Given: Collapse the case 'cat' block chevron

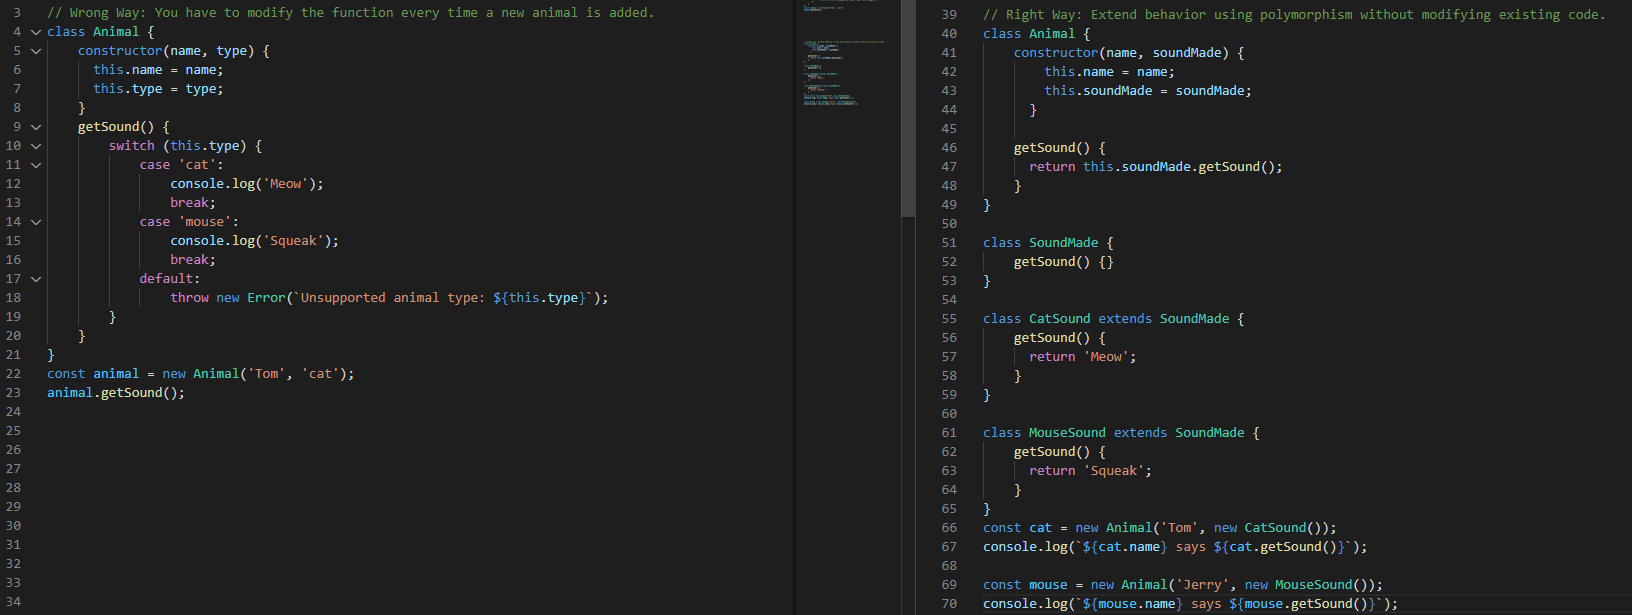Looking at the screenshot, I should [x=36, y=165].
